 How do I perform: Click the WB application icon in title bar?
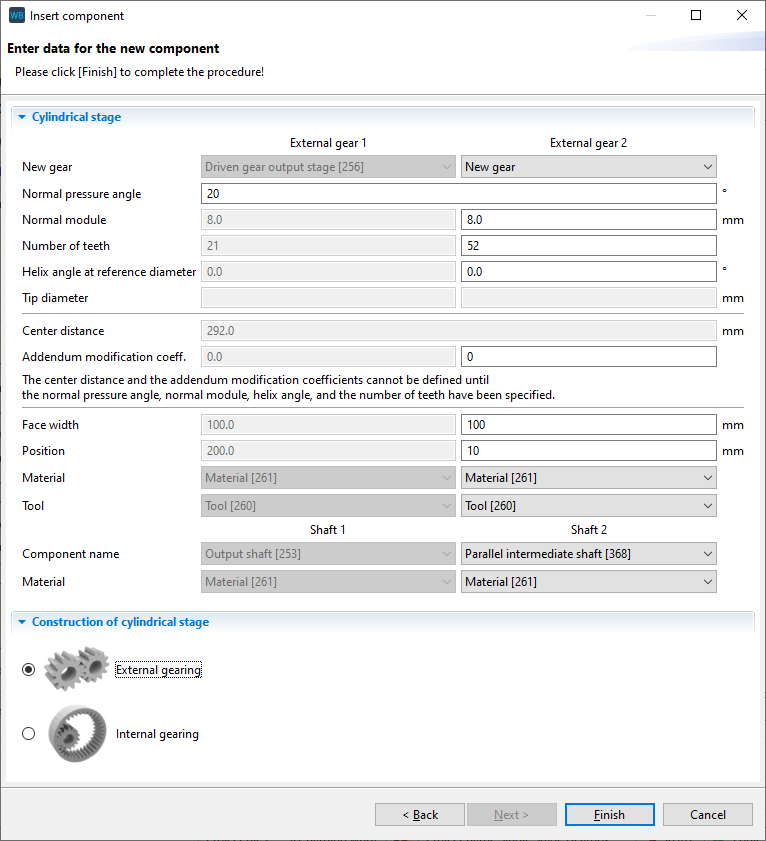pos(16,16)
